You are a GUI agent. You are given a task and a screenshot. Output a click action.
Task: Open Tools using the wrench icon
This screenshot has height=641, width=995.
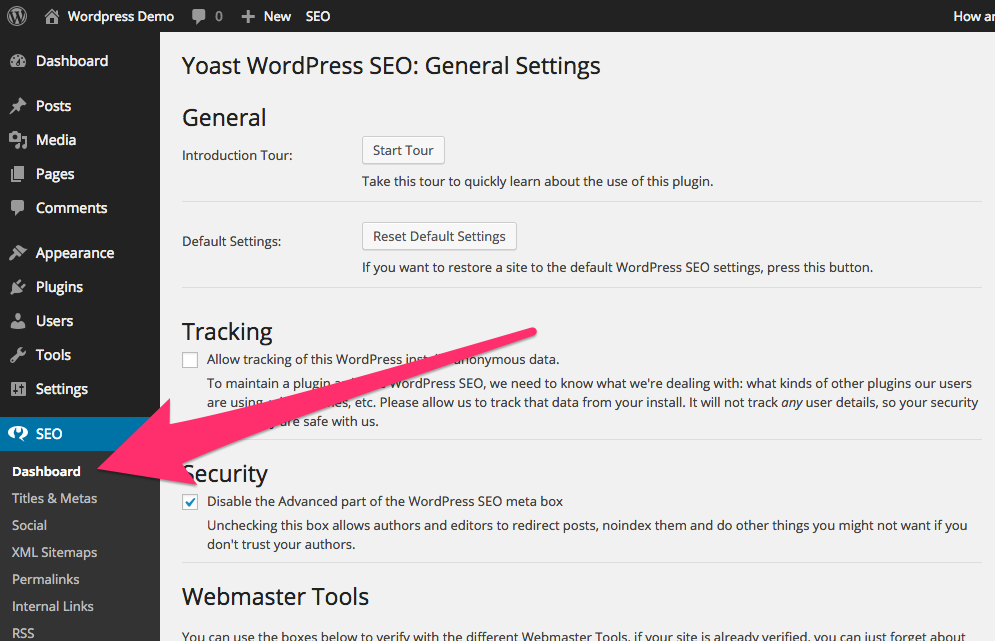pos(18,355)
